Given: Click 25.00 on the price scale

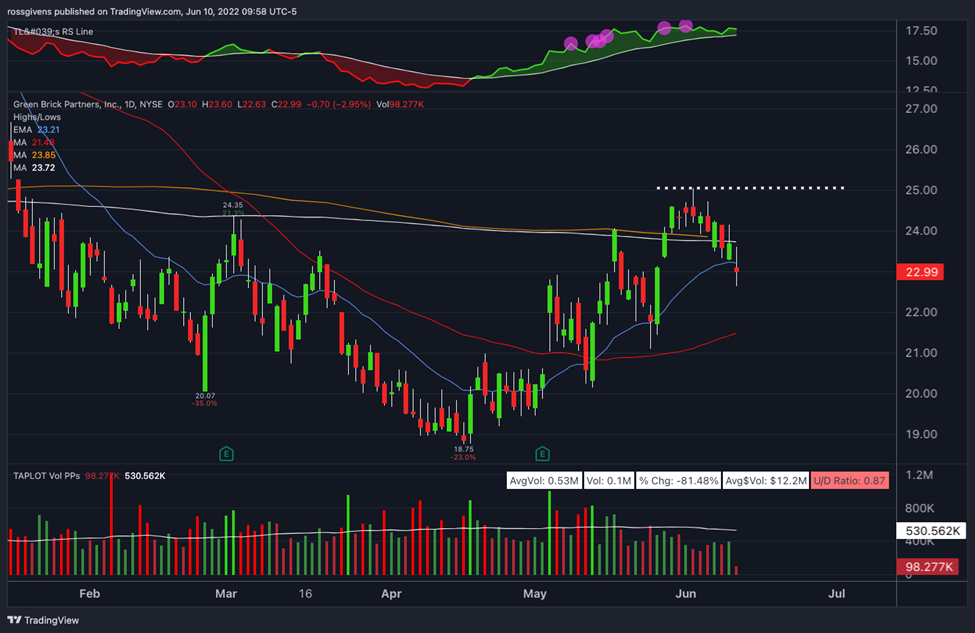Looking at the screenshot, I should tap(922, 190).
